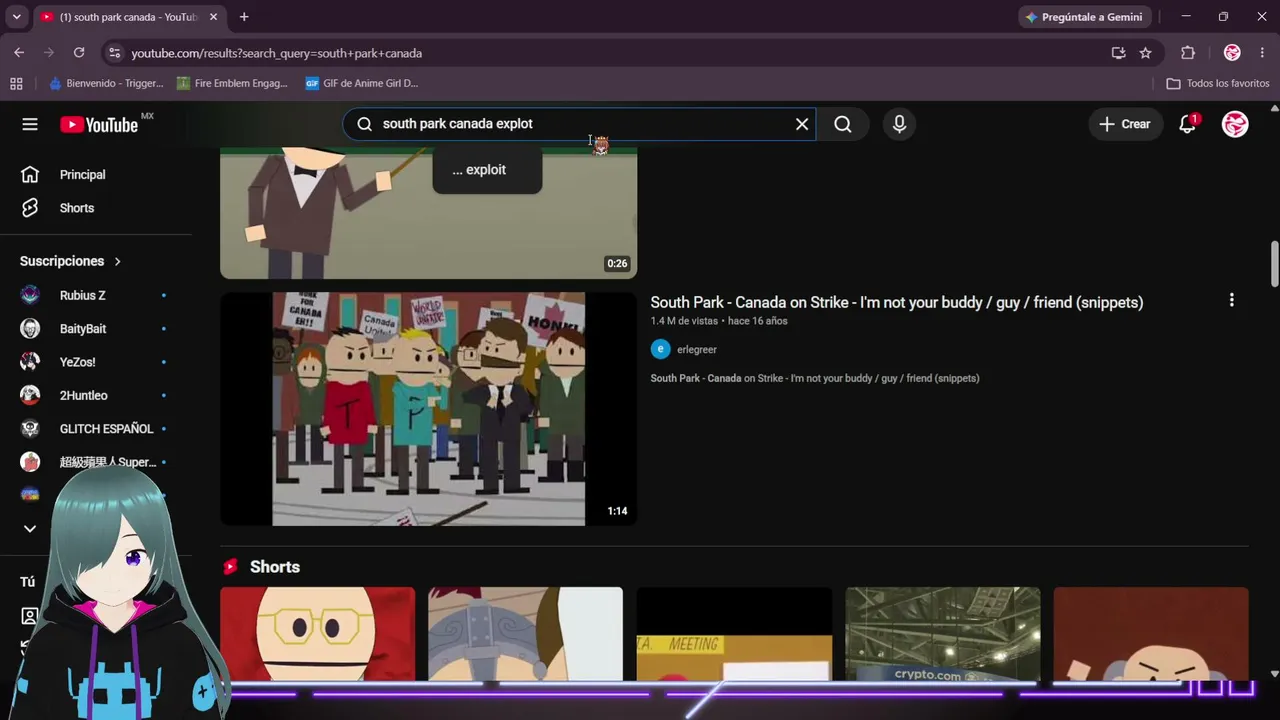Open the 'Bienvenido - Trigger...' bookmark
The width and height of the screenshot is (1280, 720).
coord(106,83)
